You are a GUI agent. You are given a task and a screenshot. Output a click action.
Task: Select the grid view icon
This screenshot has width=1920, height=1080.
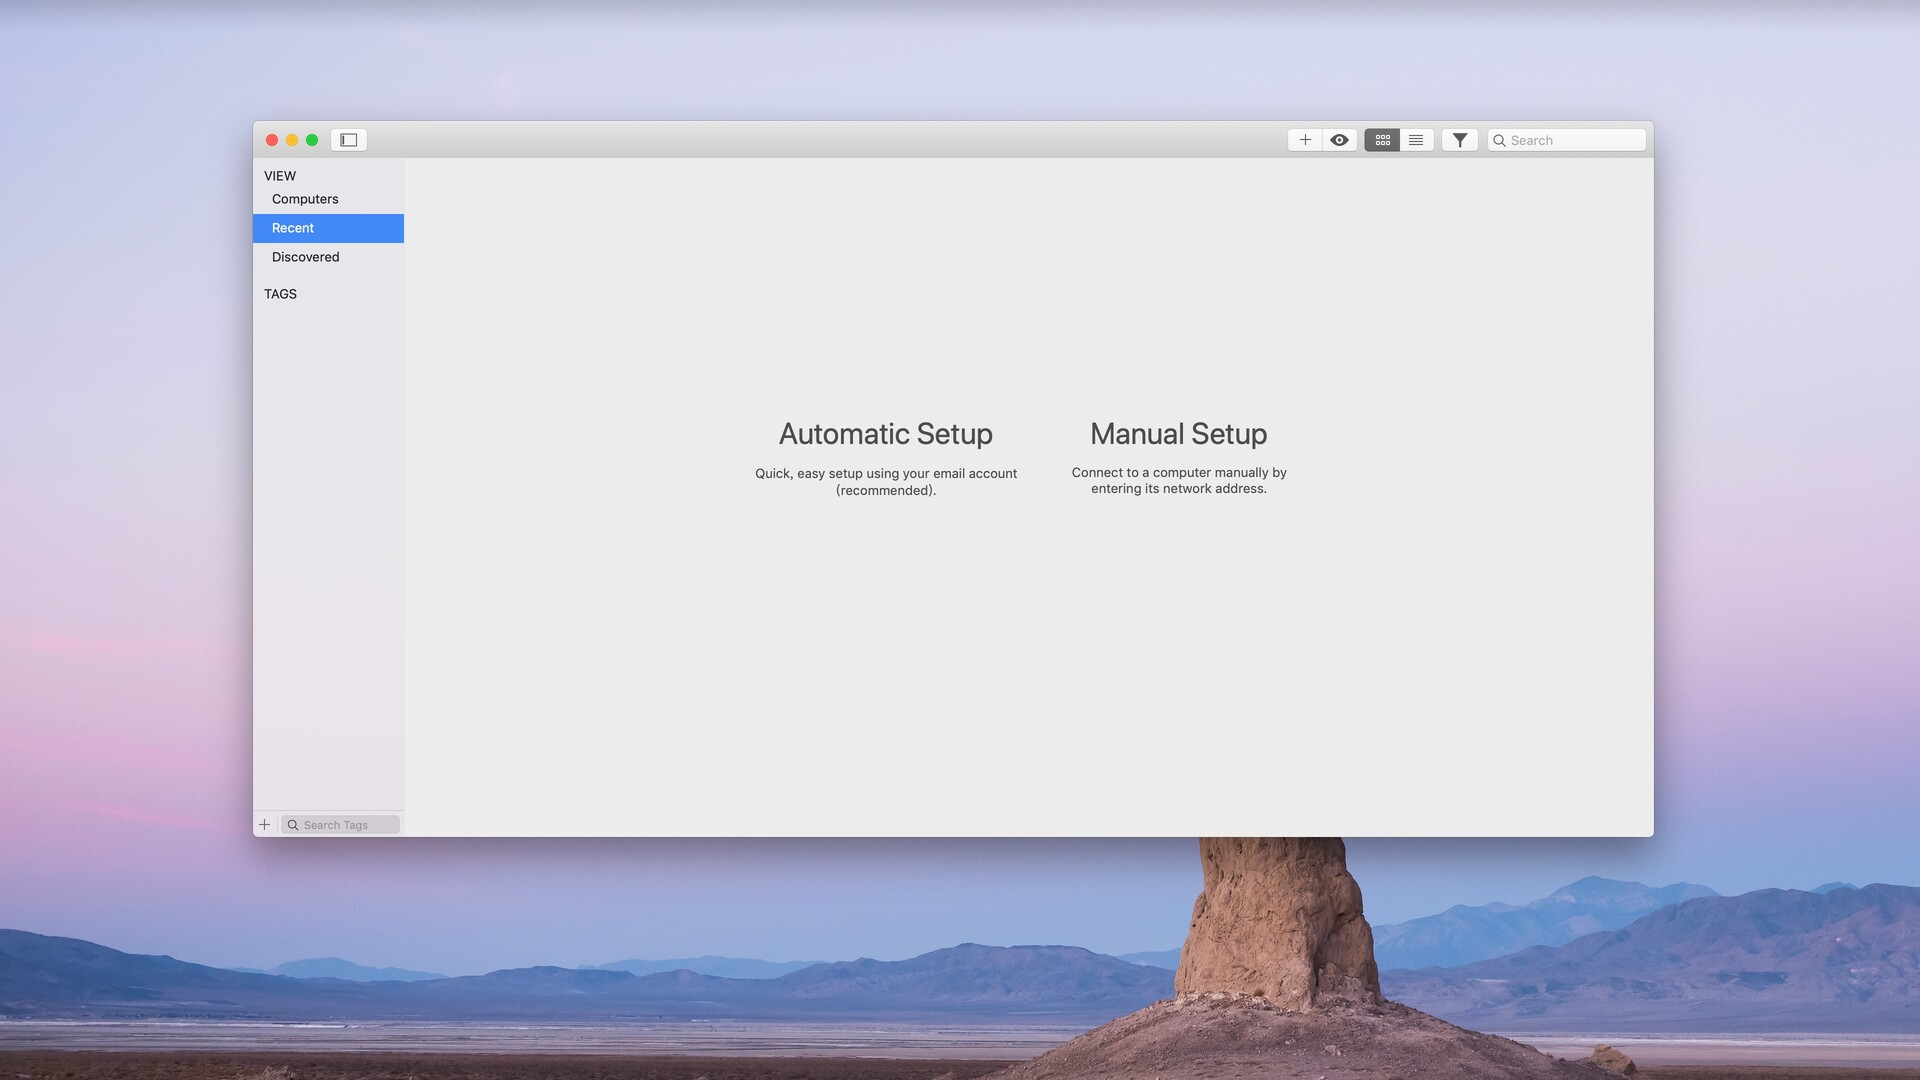pos(1381,138)
